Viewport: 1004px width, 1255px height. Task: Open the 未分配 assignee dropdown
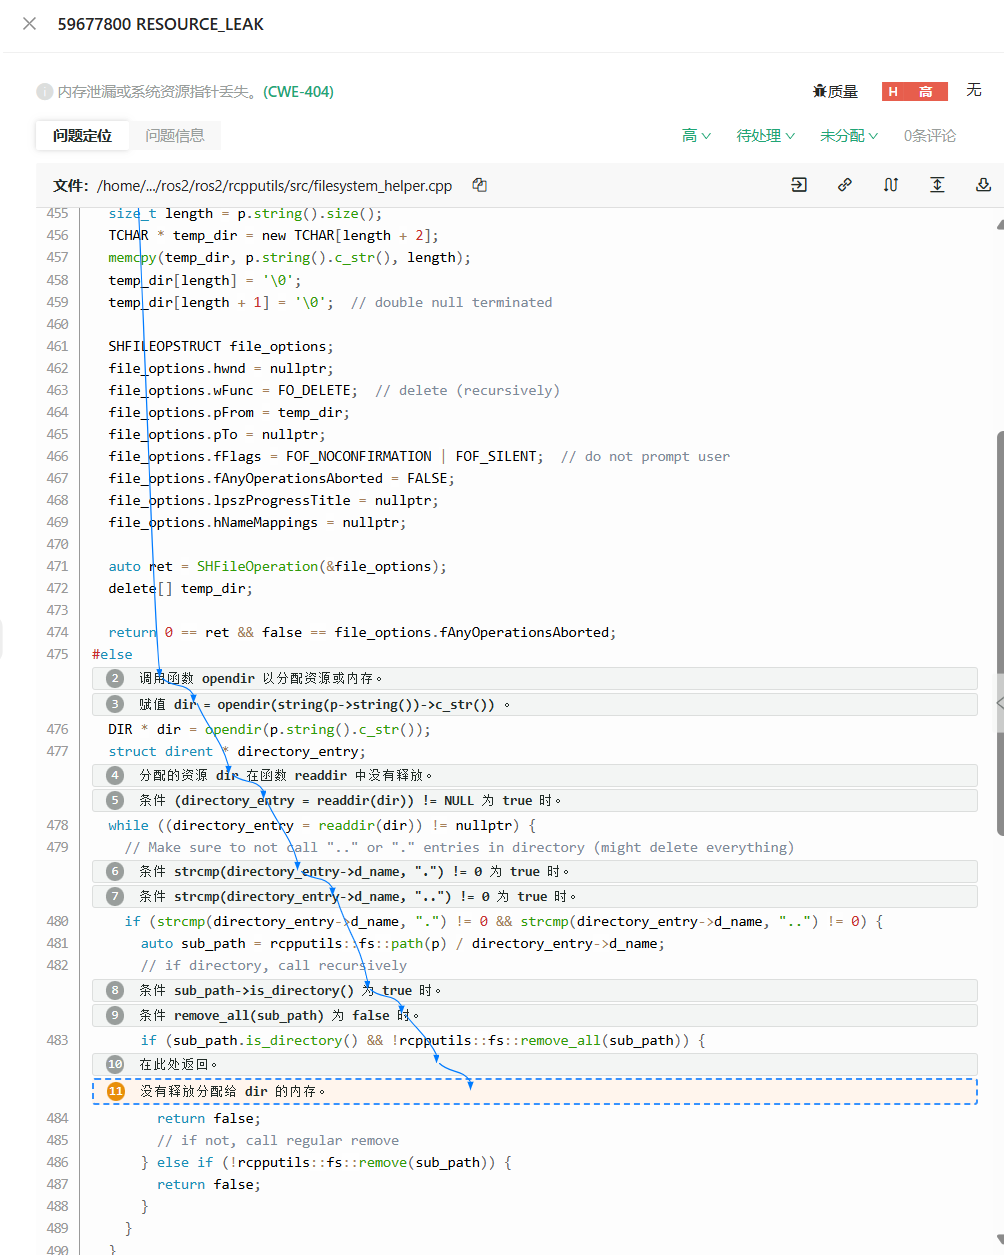click(x=849, y=136)
